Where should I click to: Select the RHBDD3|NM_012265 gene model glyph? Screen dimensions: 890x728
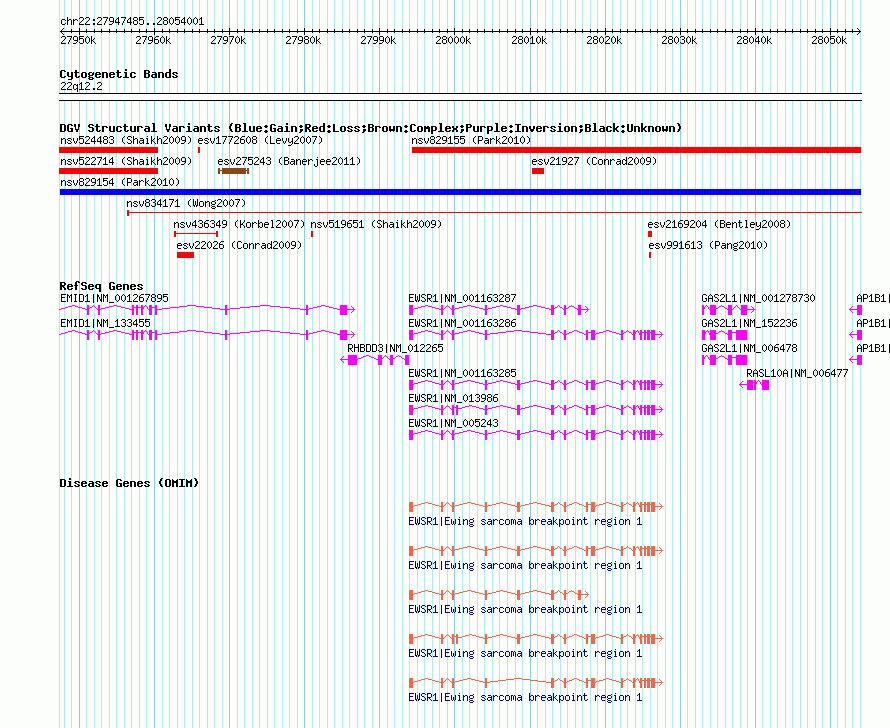[x=375, y=360]
